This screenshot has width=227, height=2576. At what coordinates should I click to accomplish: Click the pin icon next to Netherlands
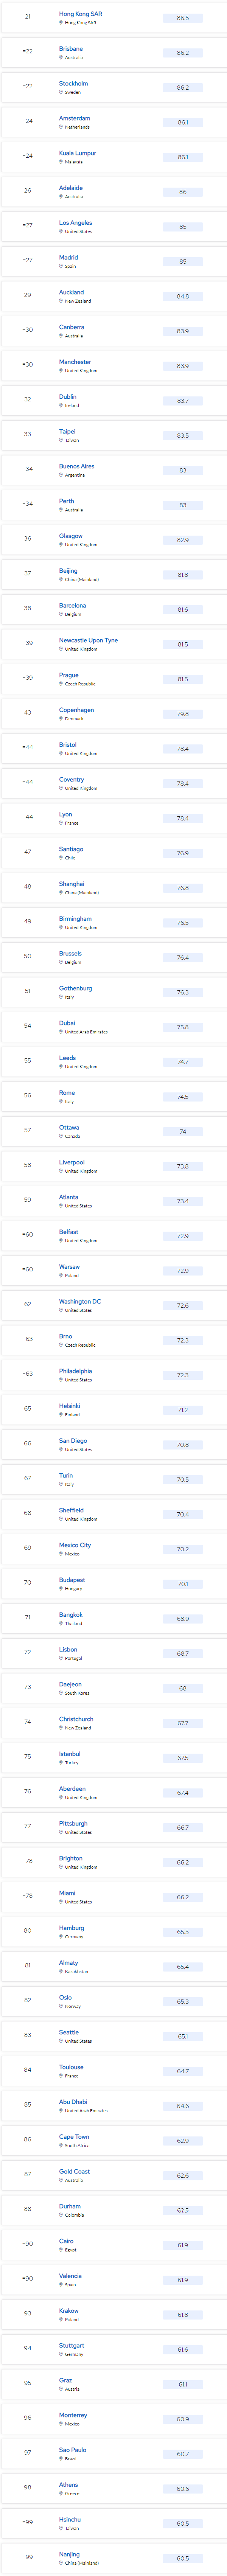pyautogui.click(x=61, y=127)
